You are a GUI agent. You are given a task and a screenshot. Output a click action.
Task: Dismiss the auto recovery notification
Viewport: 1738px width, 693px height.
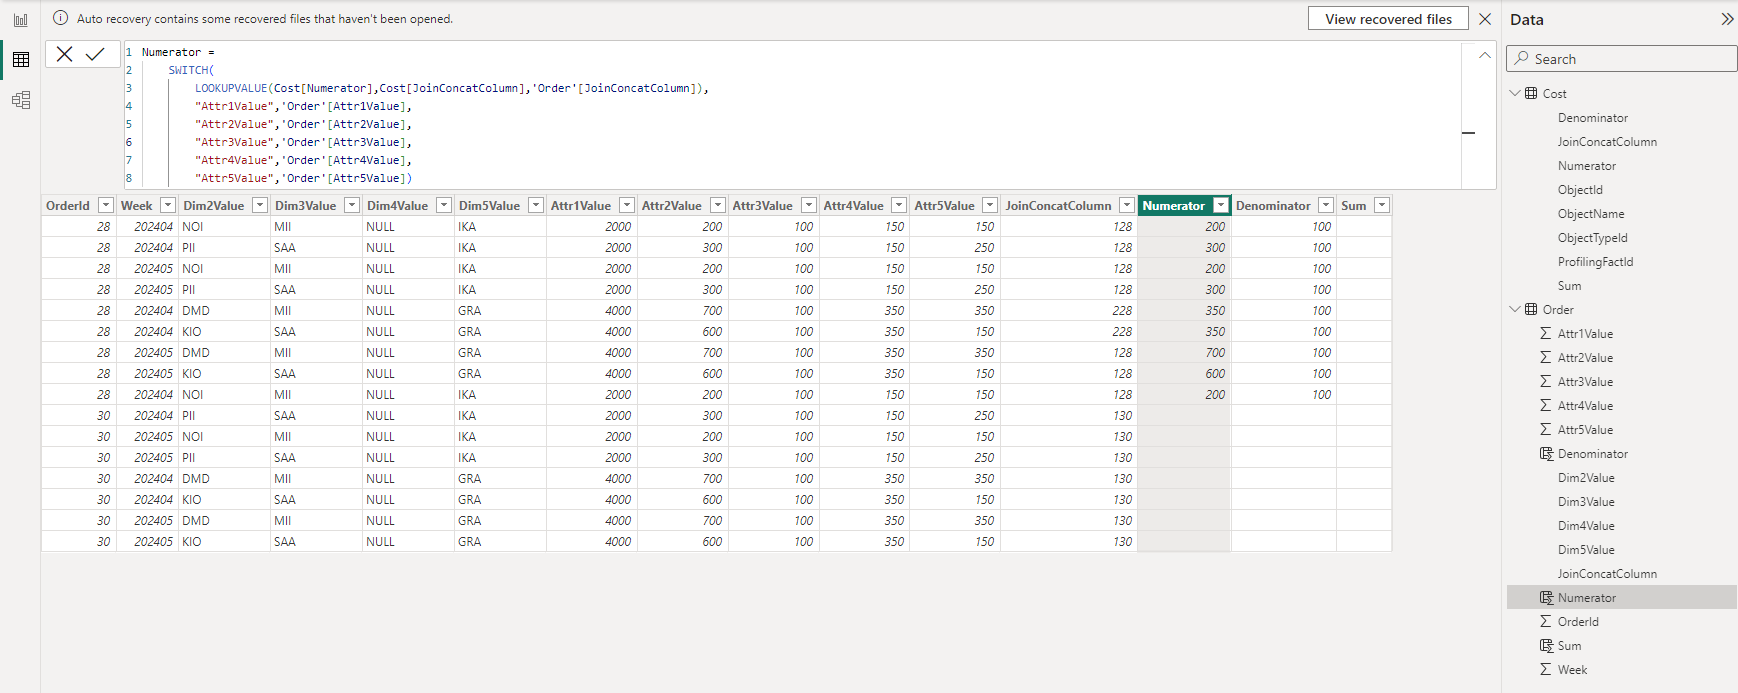point(1485,19)
